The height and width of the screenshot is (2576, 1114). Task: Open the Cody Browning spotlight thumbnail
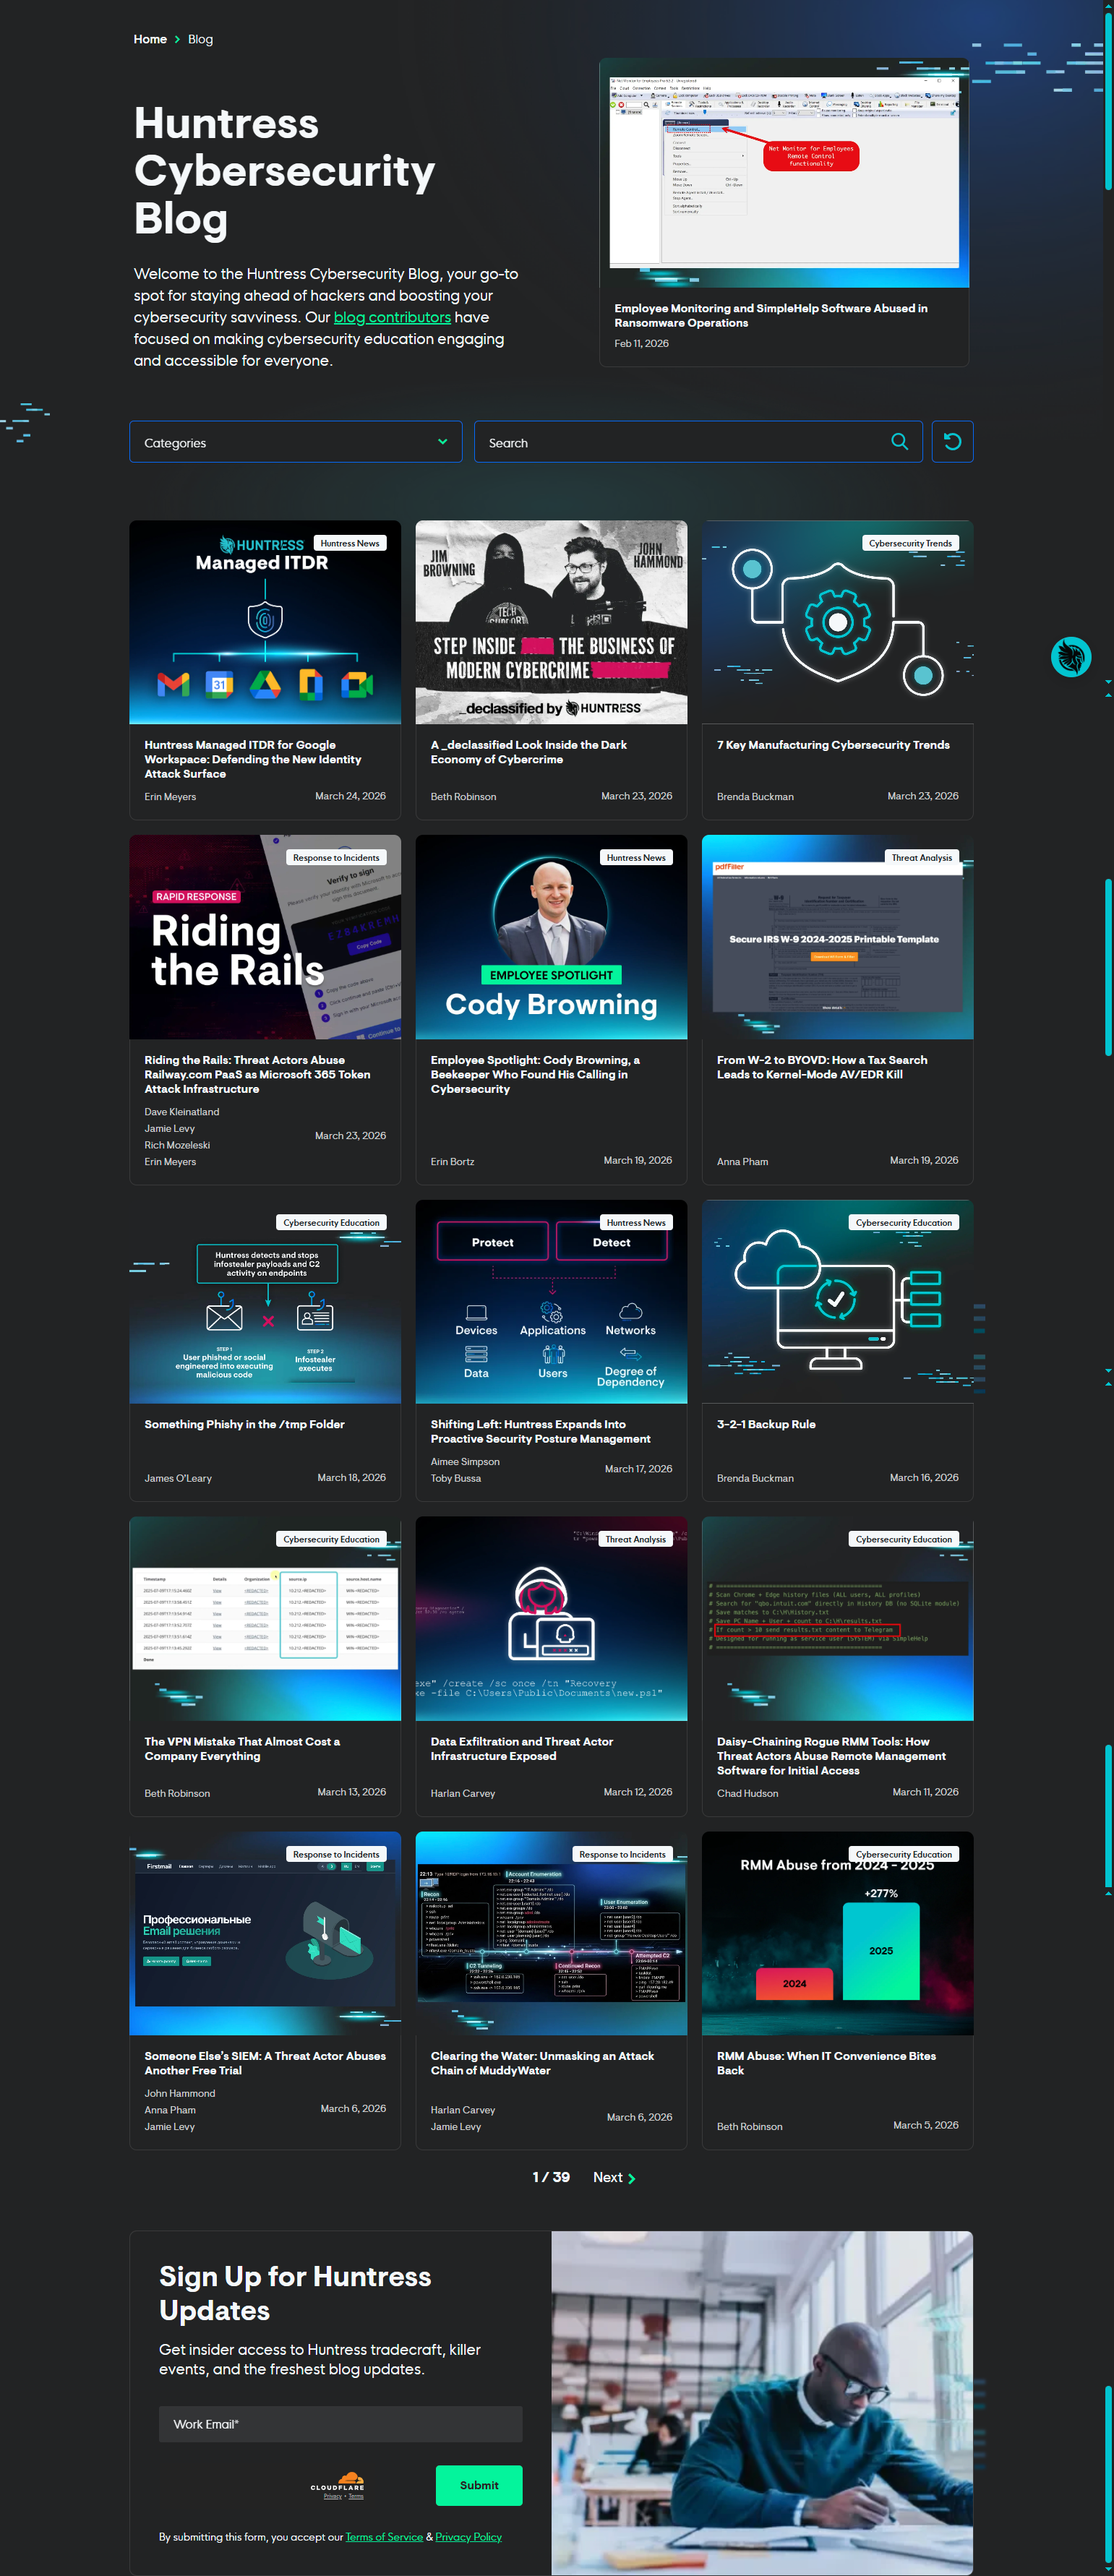click(551, 937)
